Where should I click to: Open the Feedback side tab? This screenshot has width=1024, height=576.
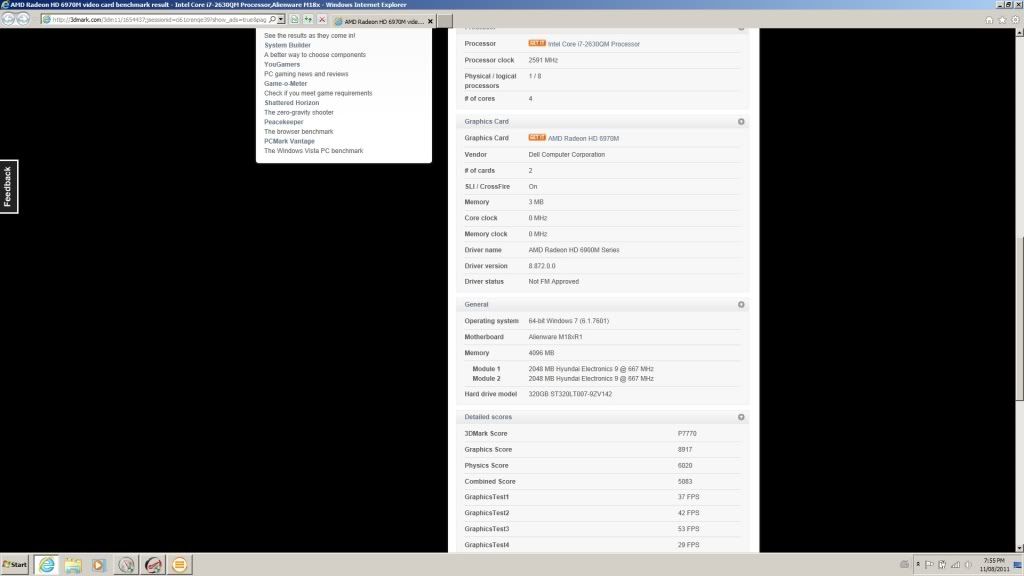pos(8,186)
